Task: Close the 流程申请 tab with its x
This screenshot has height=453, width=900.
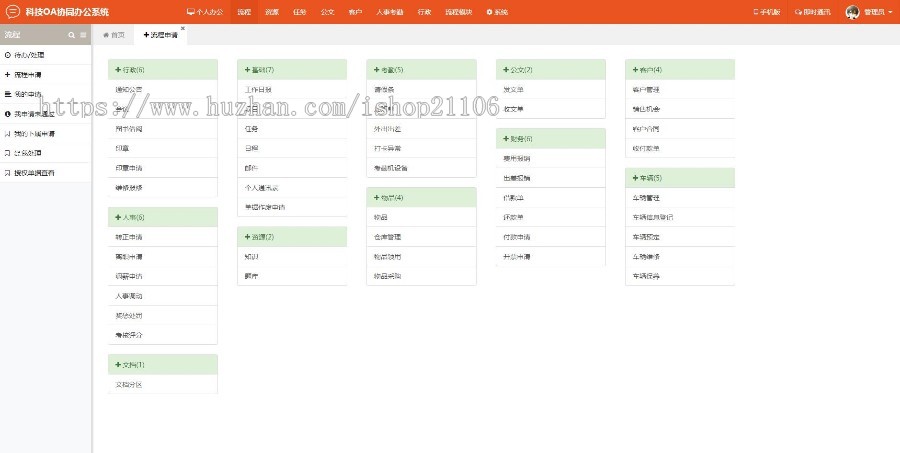Action: point(183,28)
